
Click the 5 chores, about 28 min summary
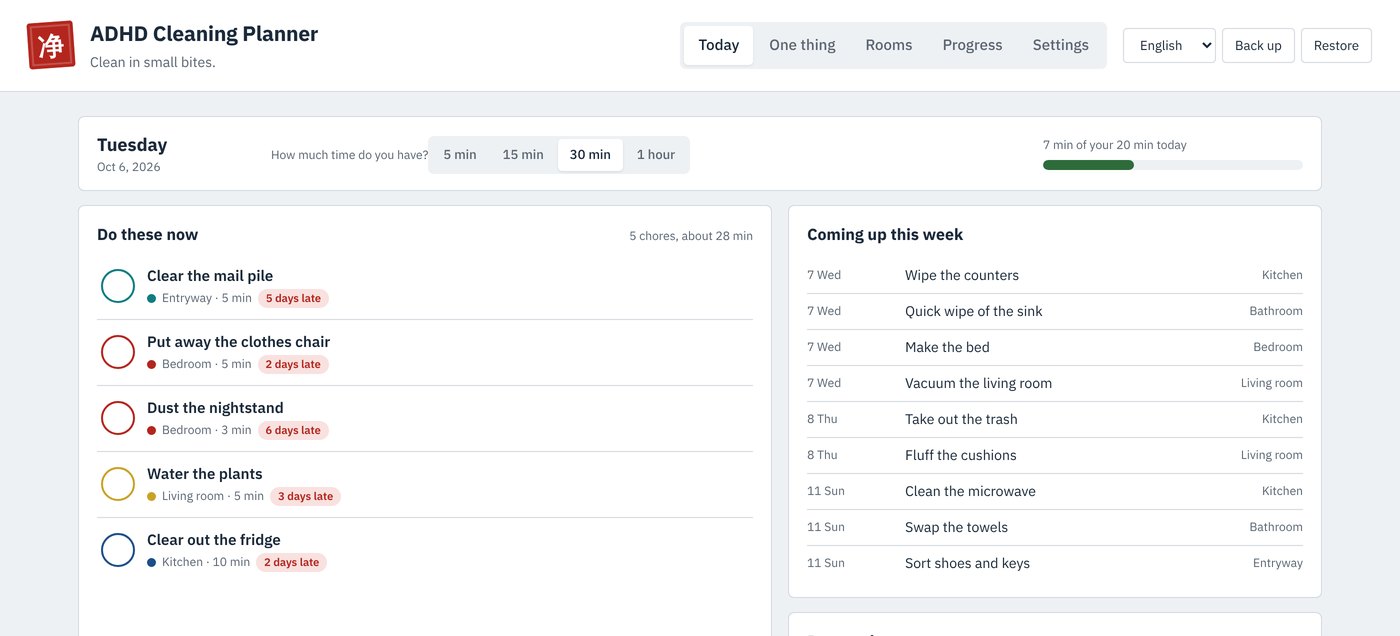[x=691, y=236]
